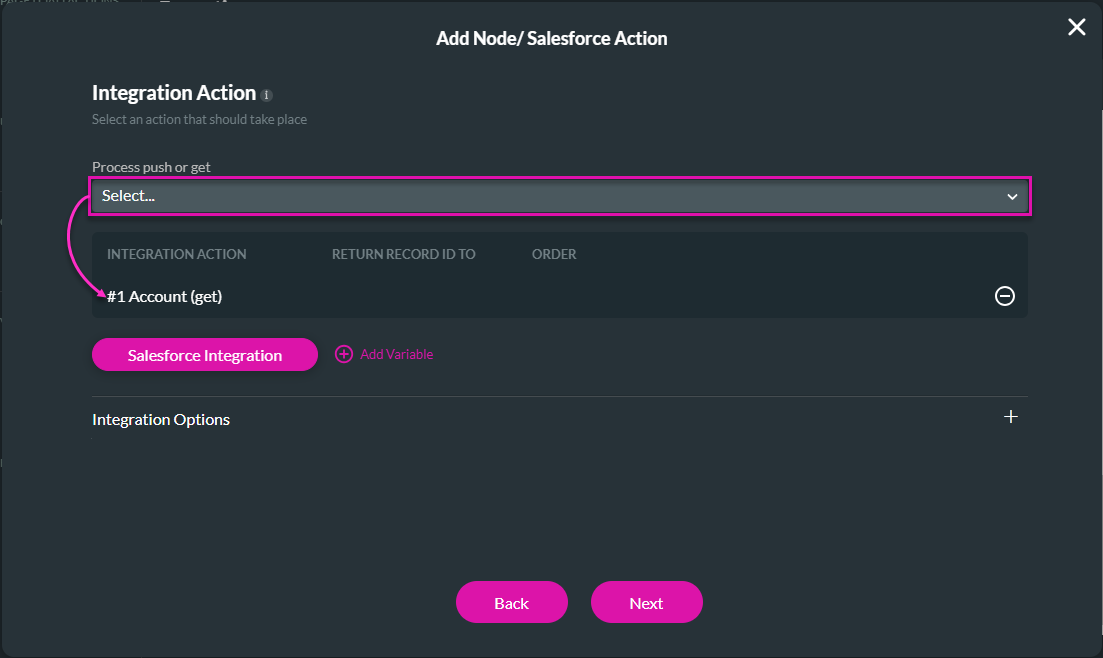
Task: Click the Add Node/ Salesforce Action title
Action: pos(552,38)
